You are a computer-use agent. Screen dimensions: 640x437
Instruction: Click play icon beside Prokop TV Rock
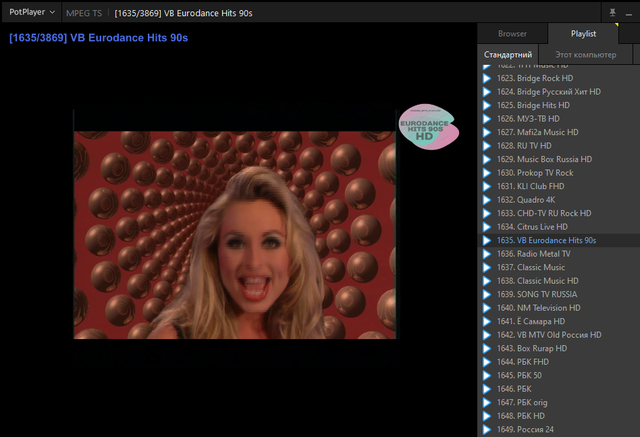[x=487, y=173]
